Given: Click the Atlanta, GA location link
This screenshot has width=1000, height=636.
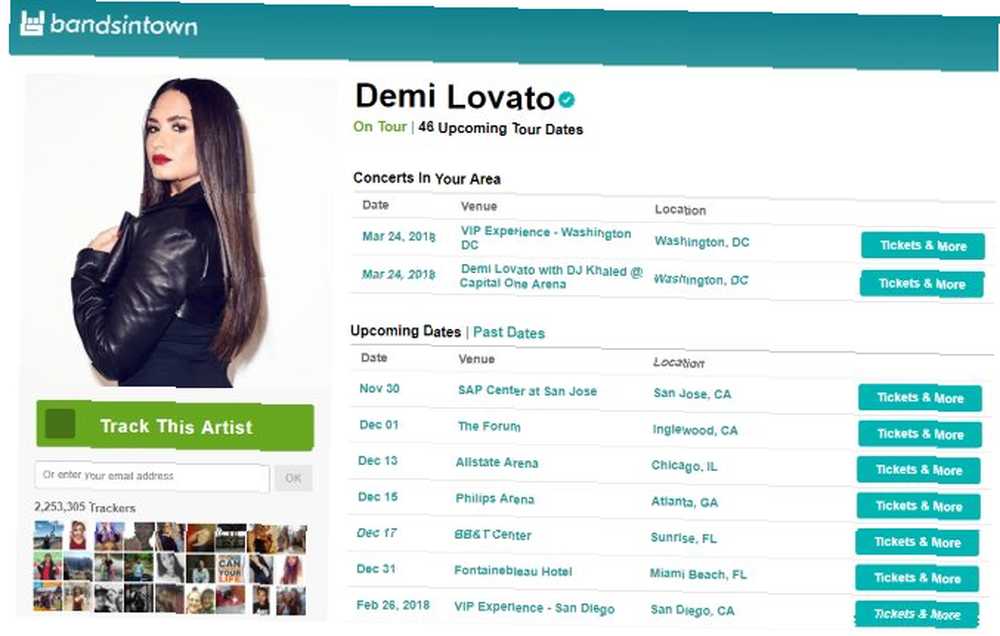Looking at the screenshot, I should click(684, 502).
